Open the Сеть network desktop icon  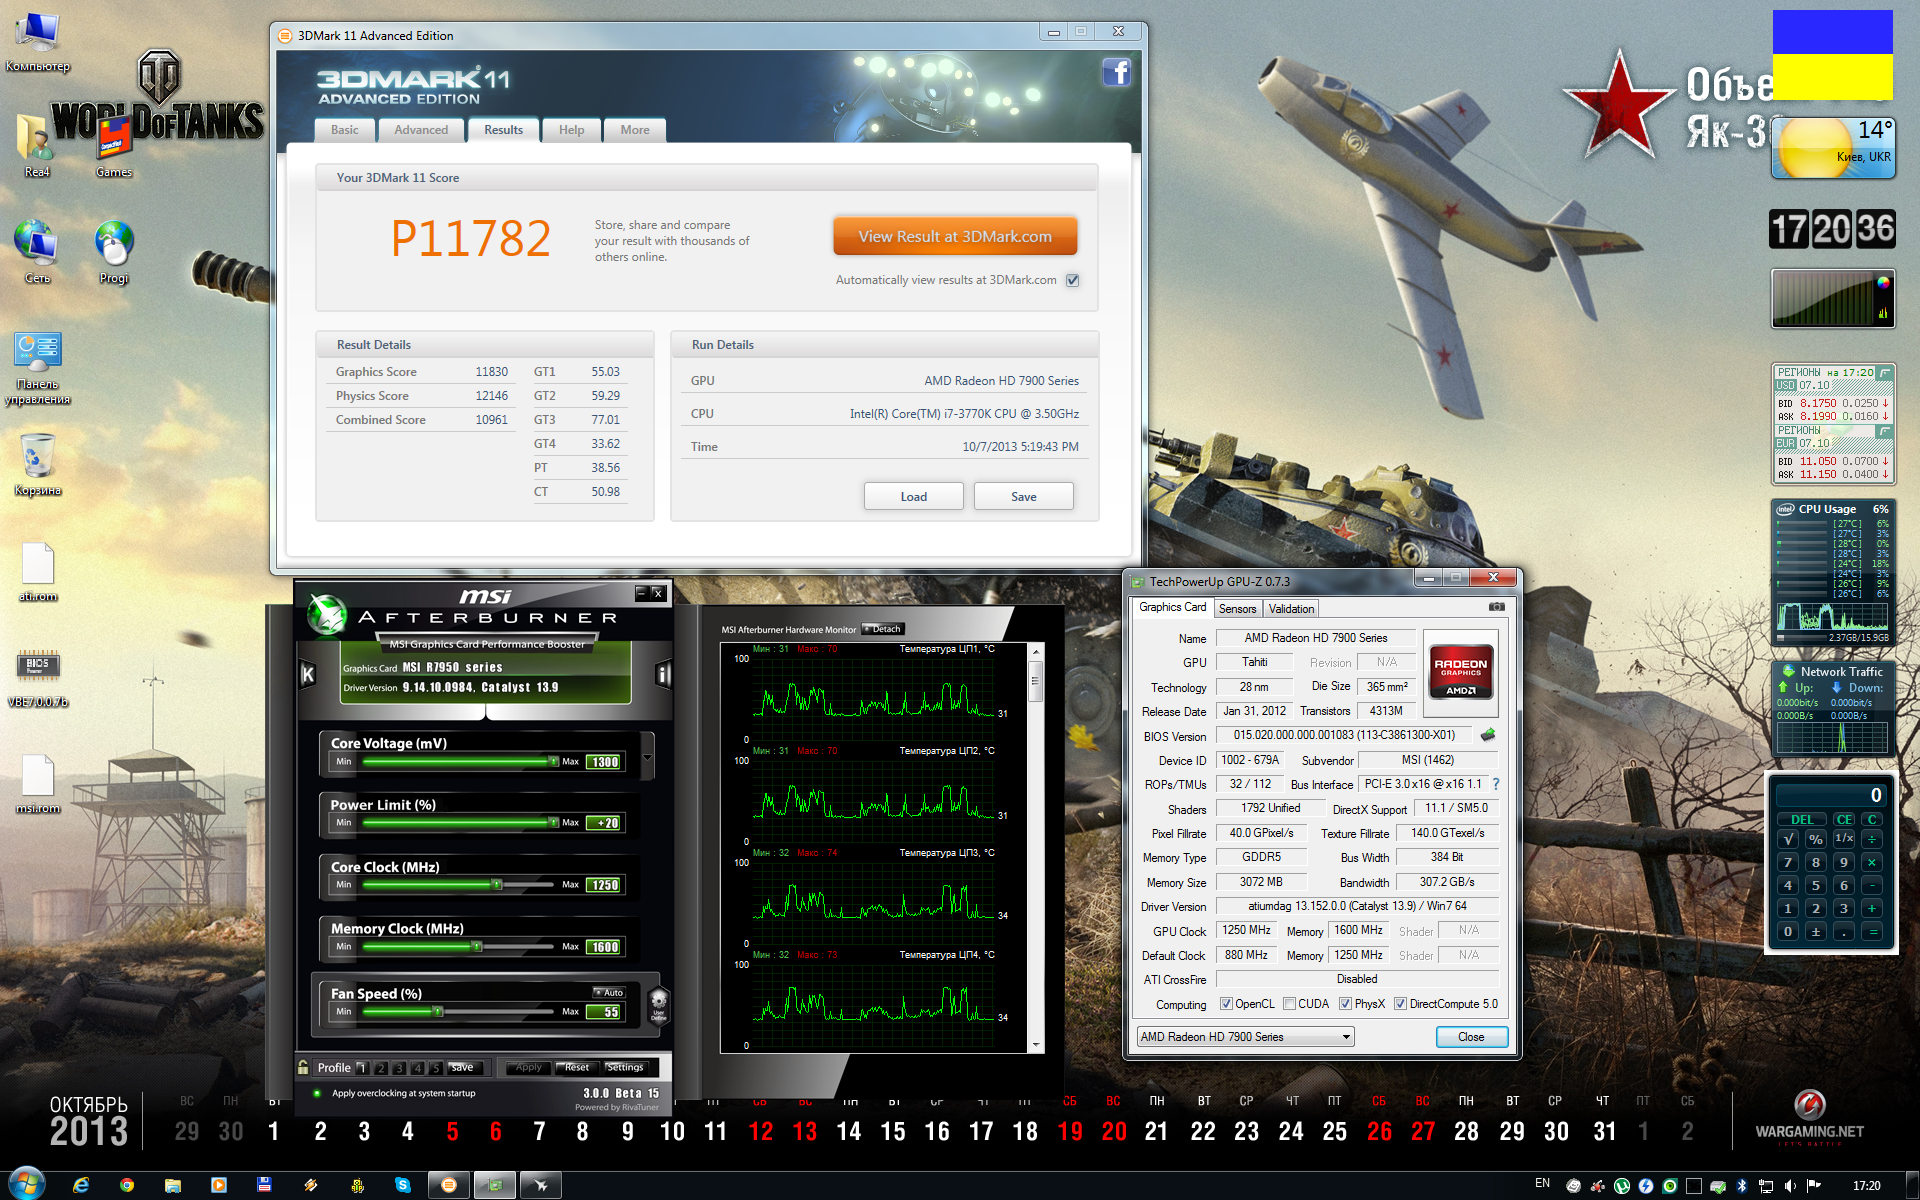[38, 252]
